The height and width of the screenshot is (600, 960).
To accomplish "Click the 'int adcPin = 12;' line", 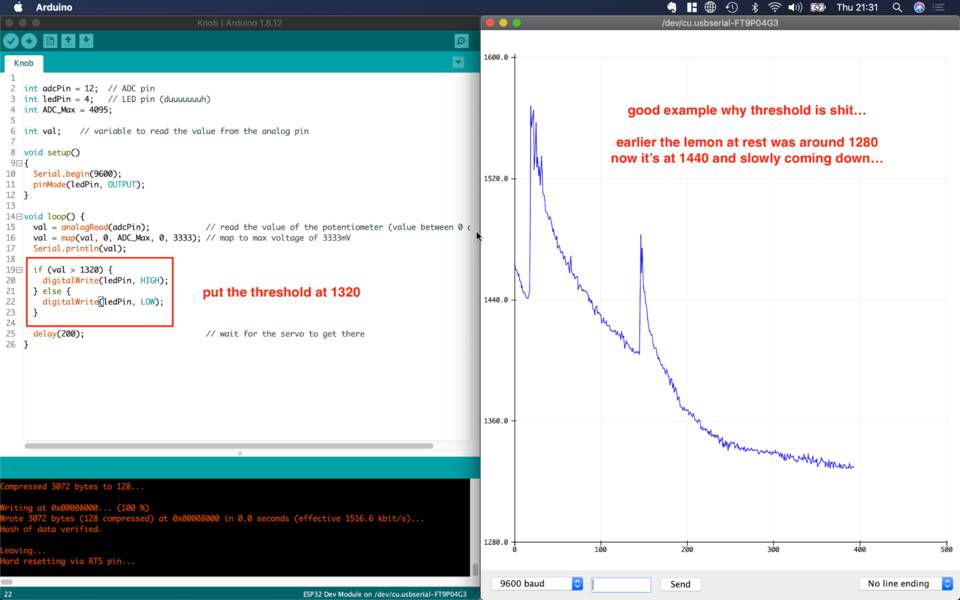I will [x=61, y=88].
